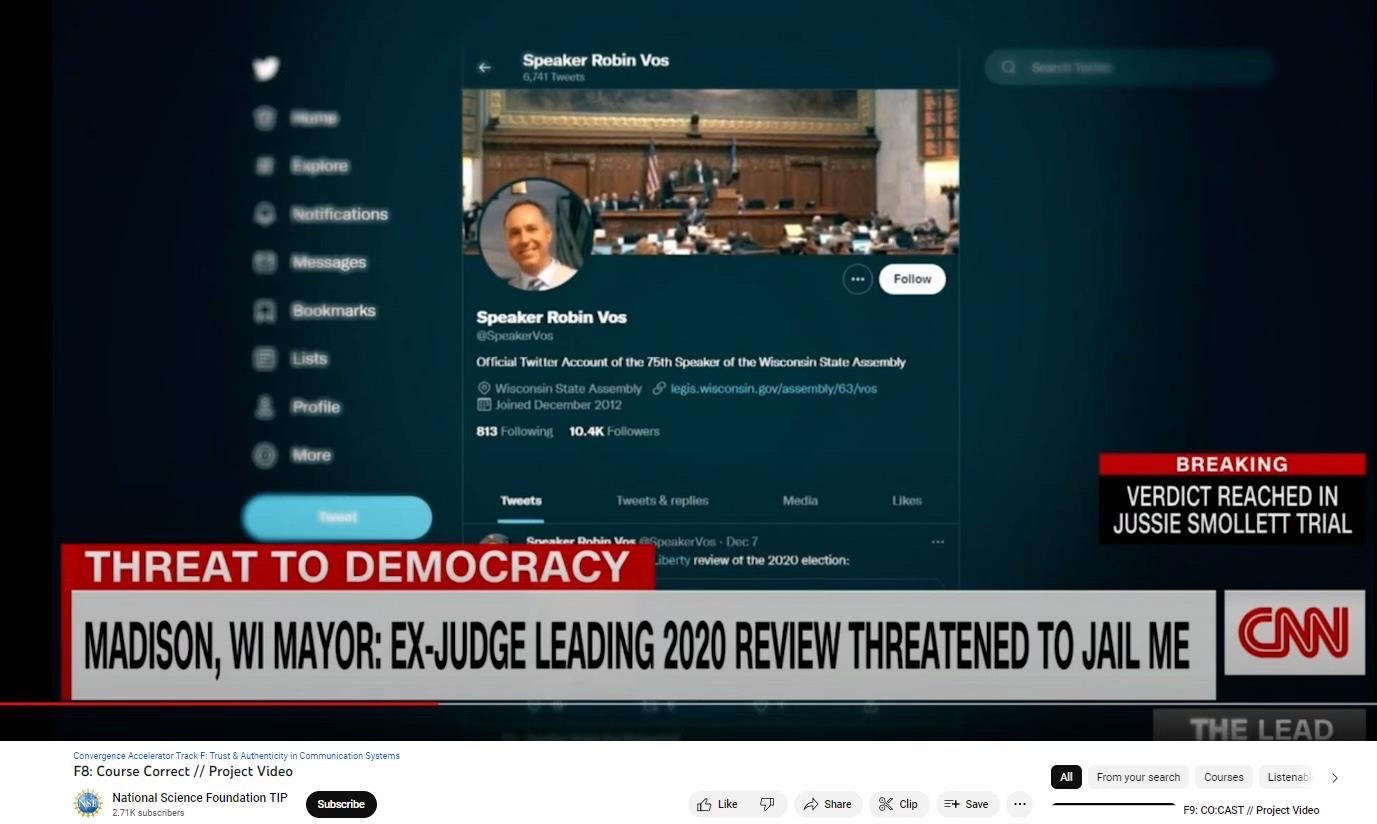Open Lists in Twitter sidebar
Screen dimensions: 1377x824
(291, 358)
